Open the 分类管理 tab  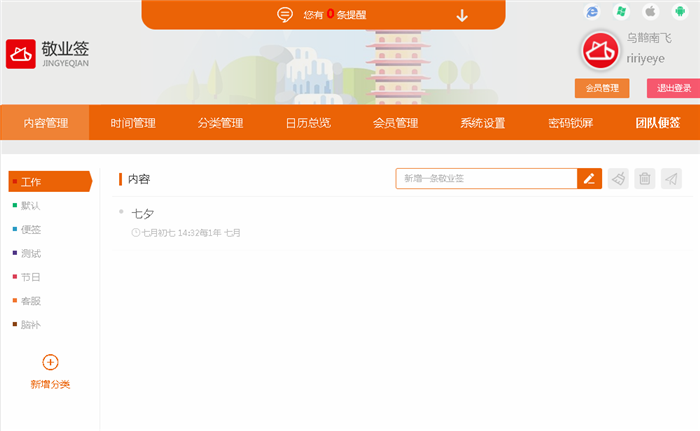pyautogui.click(x=221, y=123)
